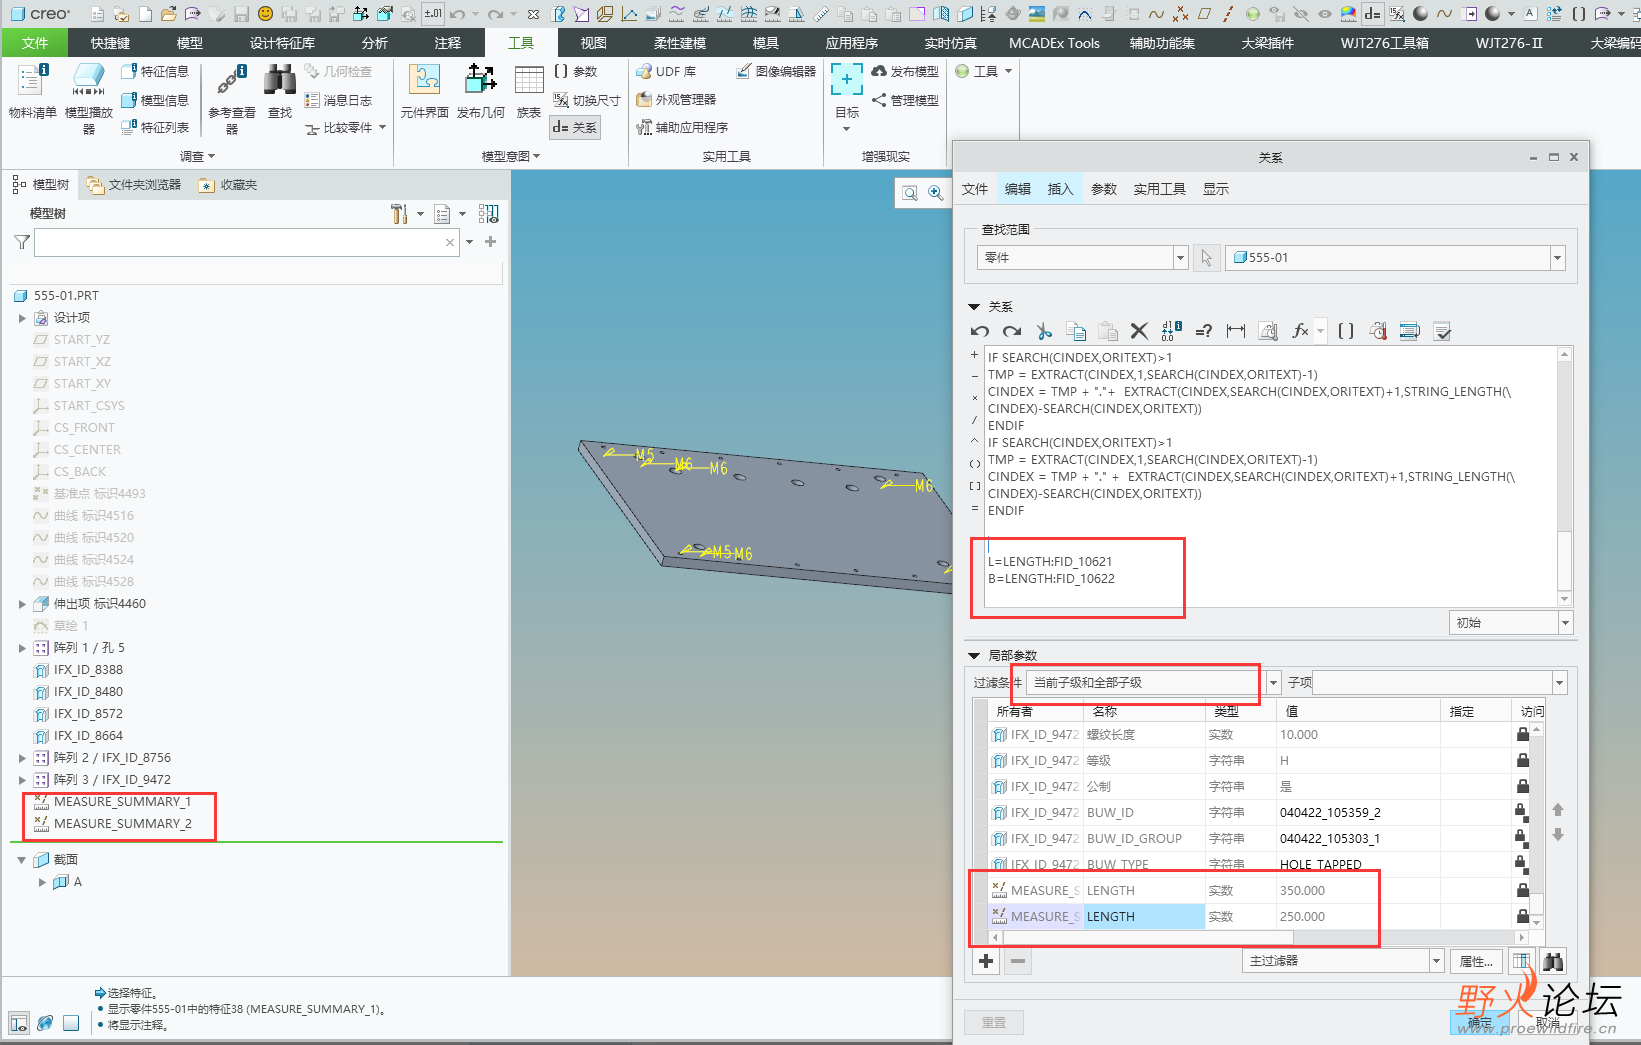Click the 属性... button
This screenshot has height=1045, width=1641.
(x=1476, y=961)
